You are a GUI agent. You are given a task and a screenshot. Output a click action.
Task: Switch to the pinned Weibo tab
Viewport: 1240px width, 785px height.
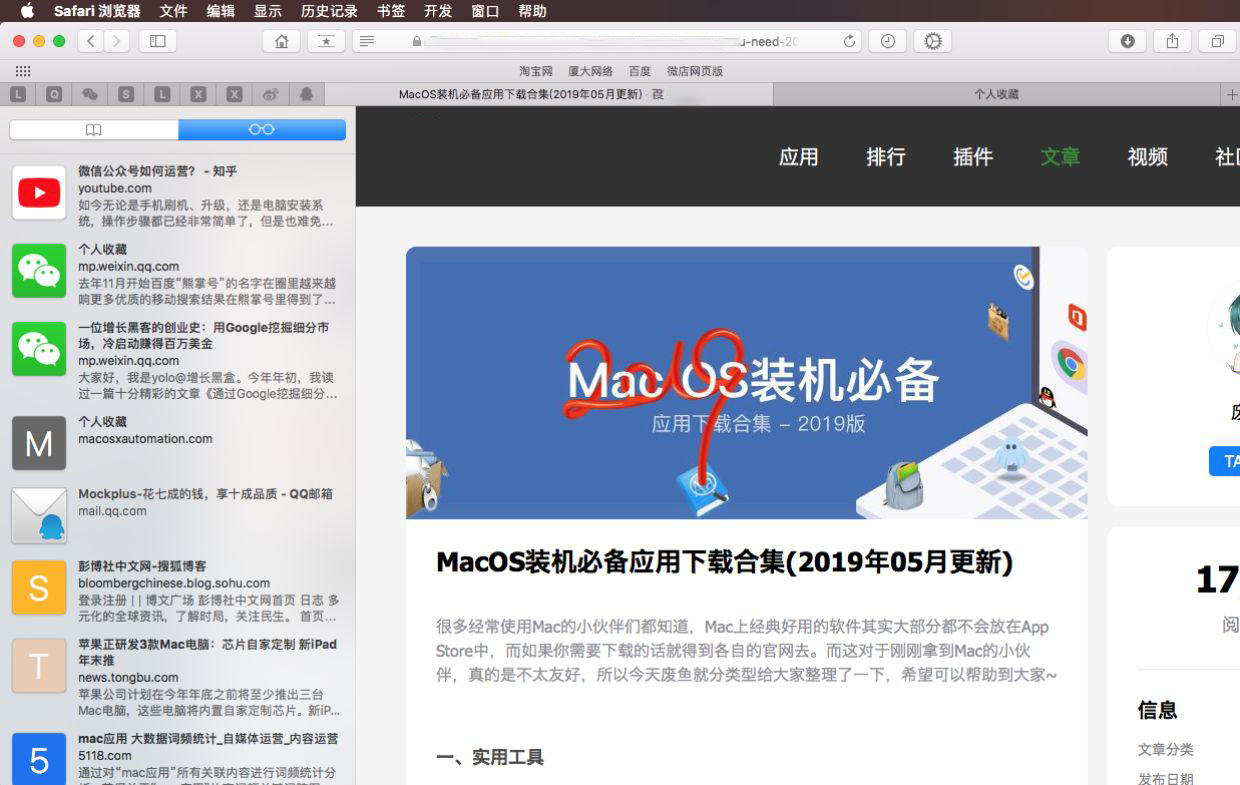tap(270, 94)
